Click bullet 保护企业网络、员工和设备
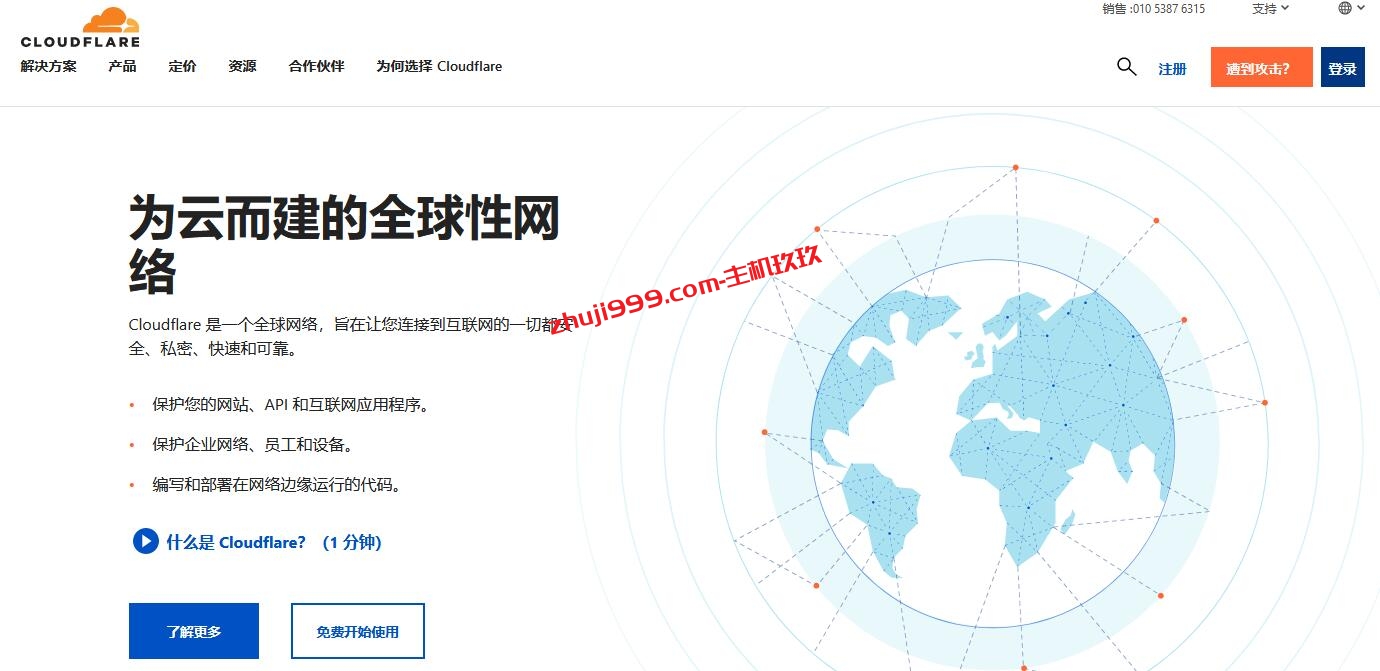Screen dimensions: 1380x671 (x=252, y=445)
